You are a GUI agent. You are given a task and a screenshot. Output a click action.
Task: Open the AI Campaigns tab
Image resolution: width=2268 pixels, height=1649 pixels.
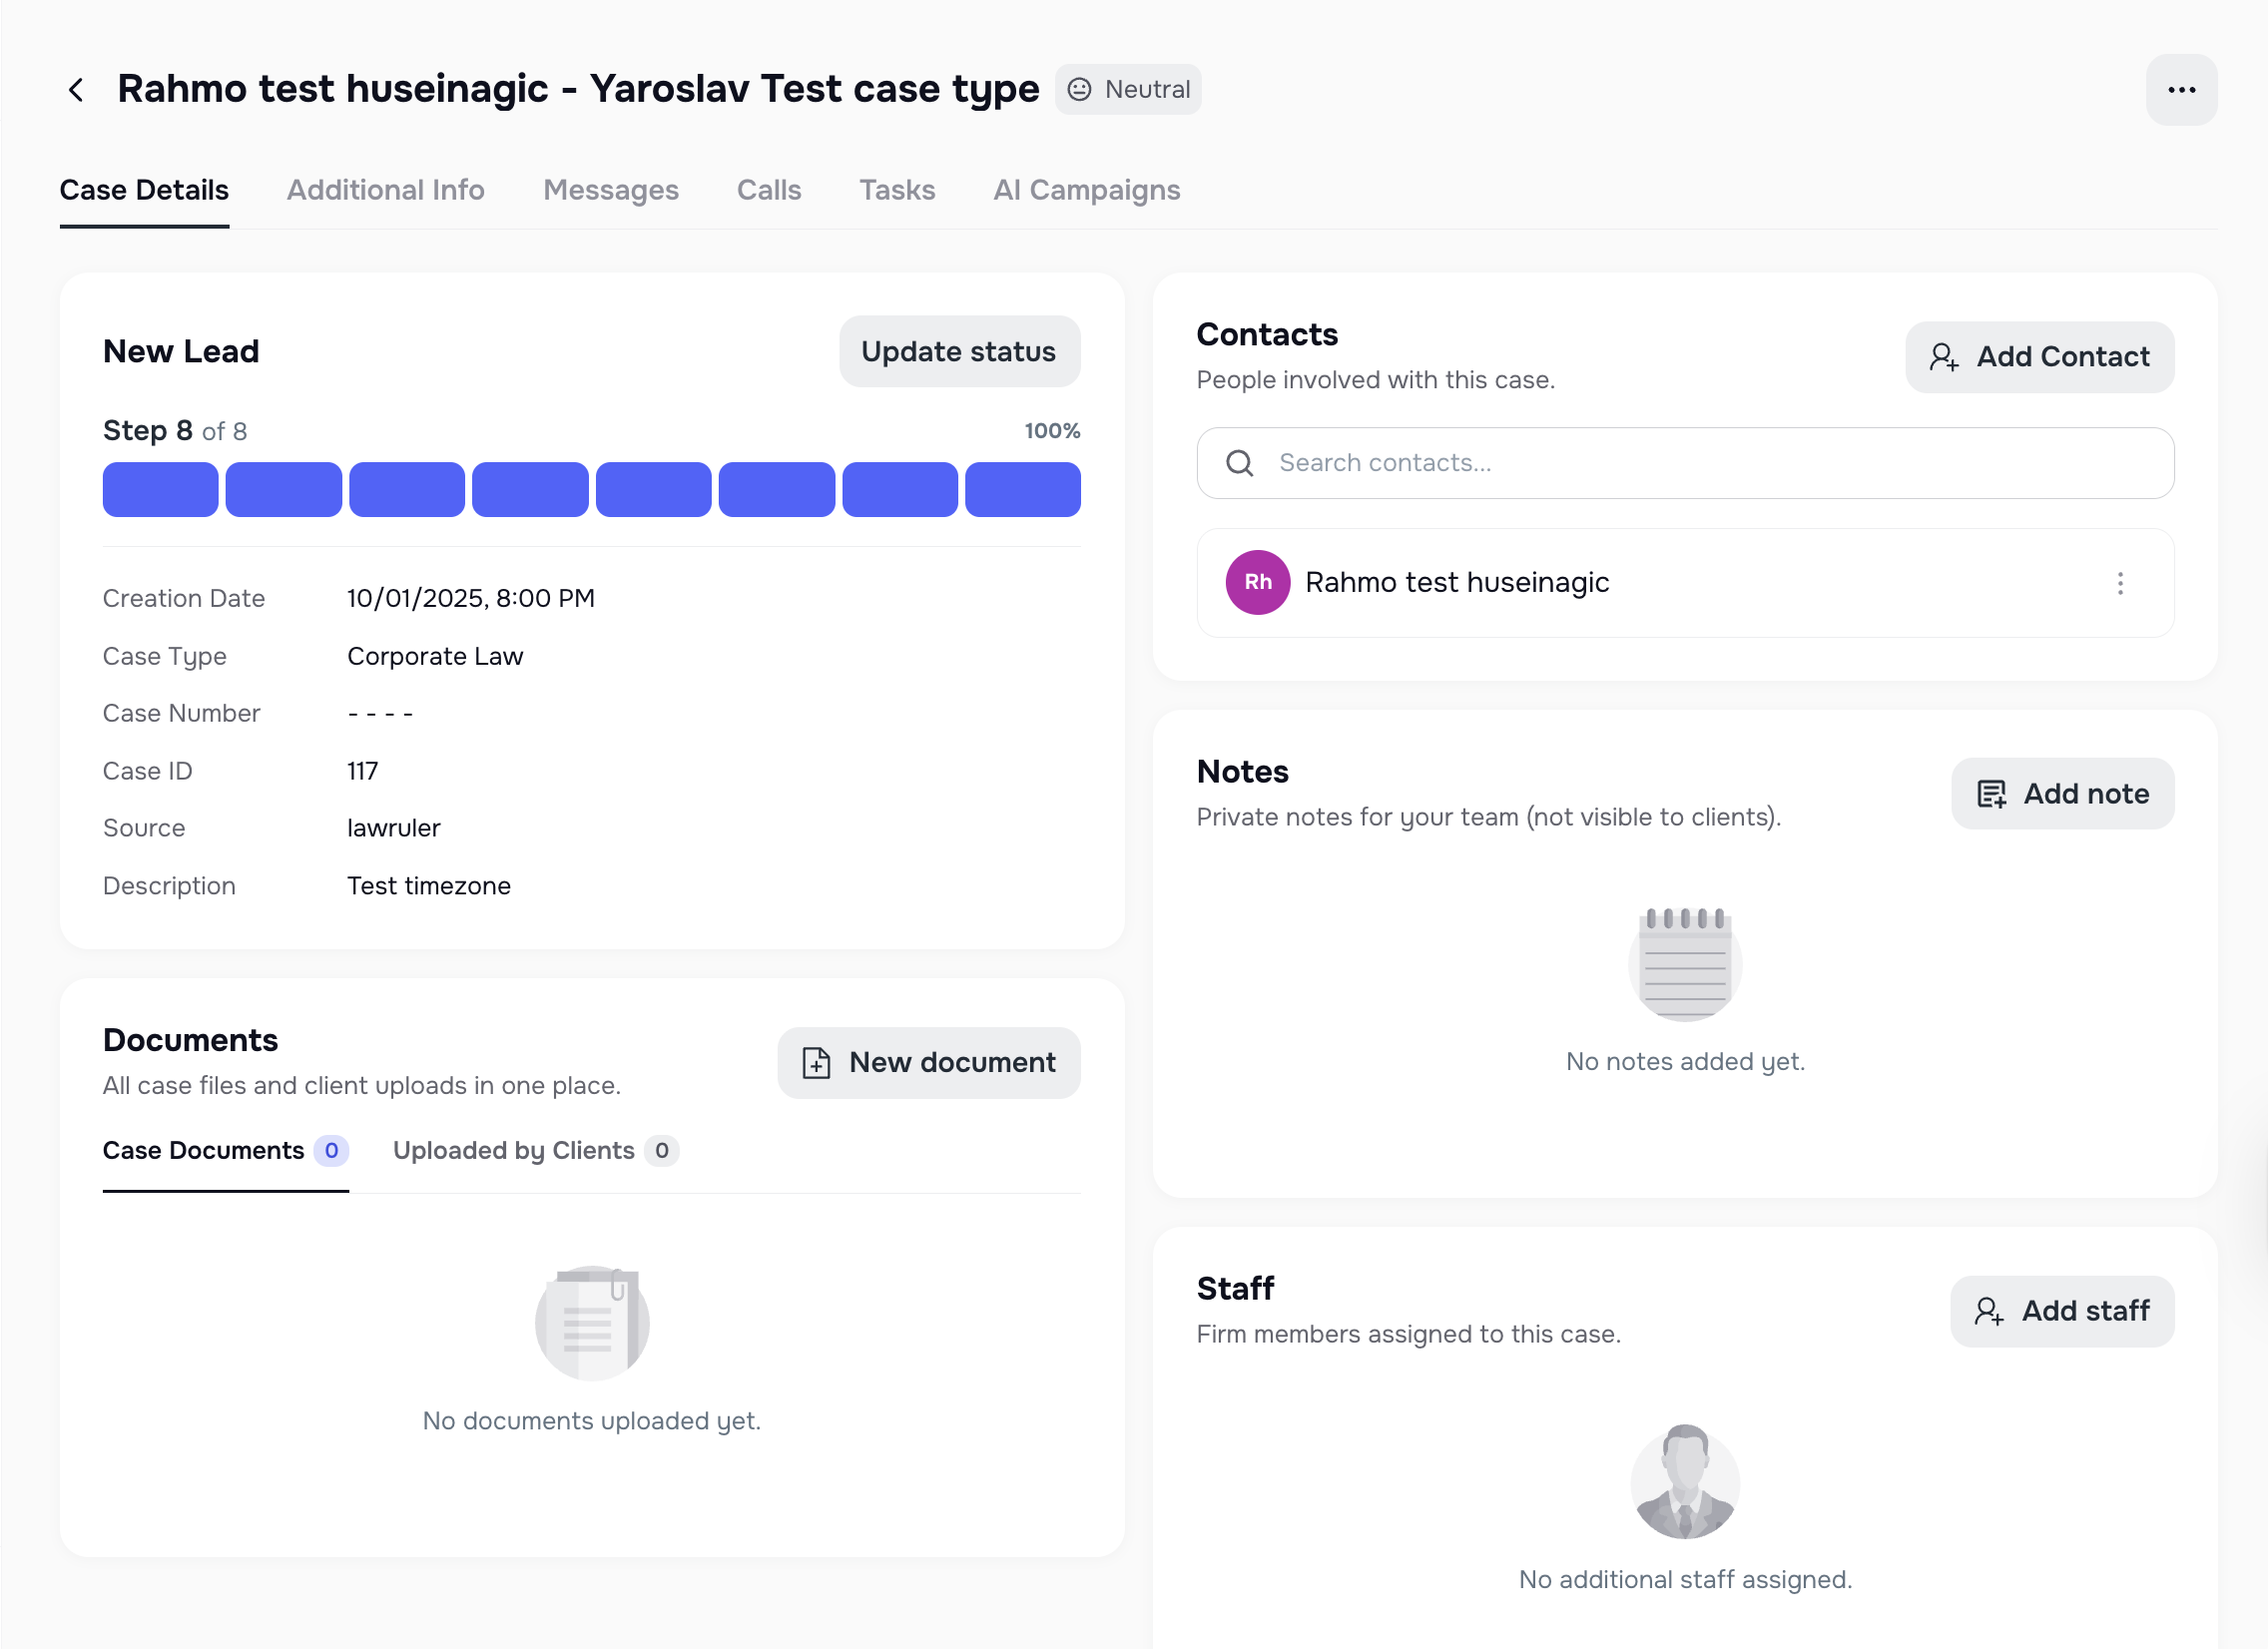[x=1086, y=190]
